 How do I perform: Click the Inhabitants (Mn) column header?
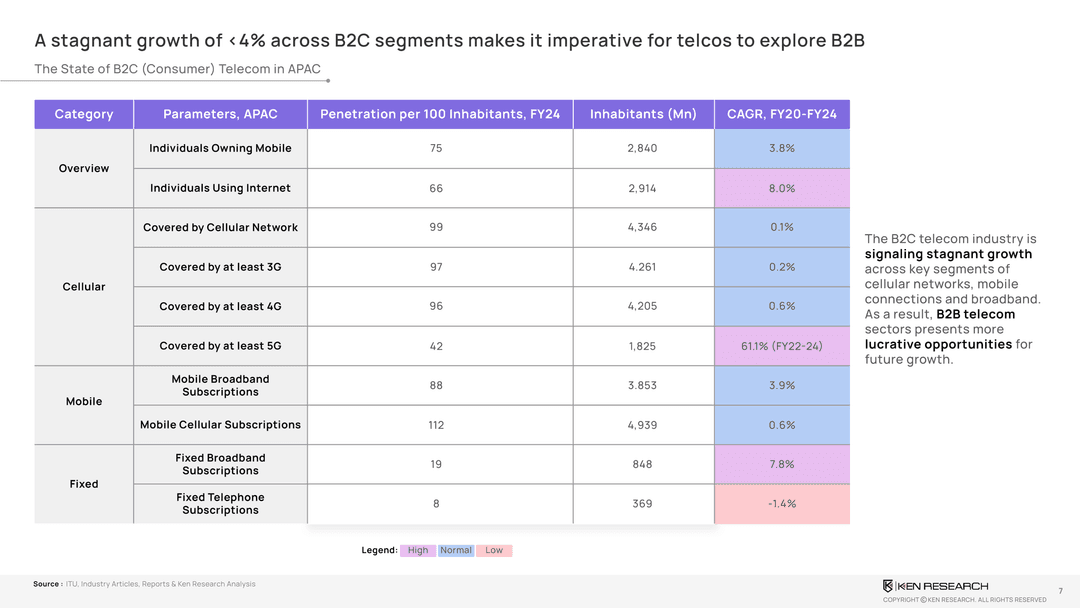(x=643, y=114)
